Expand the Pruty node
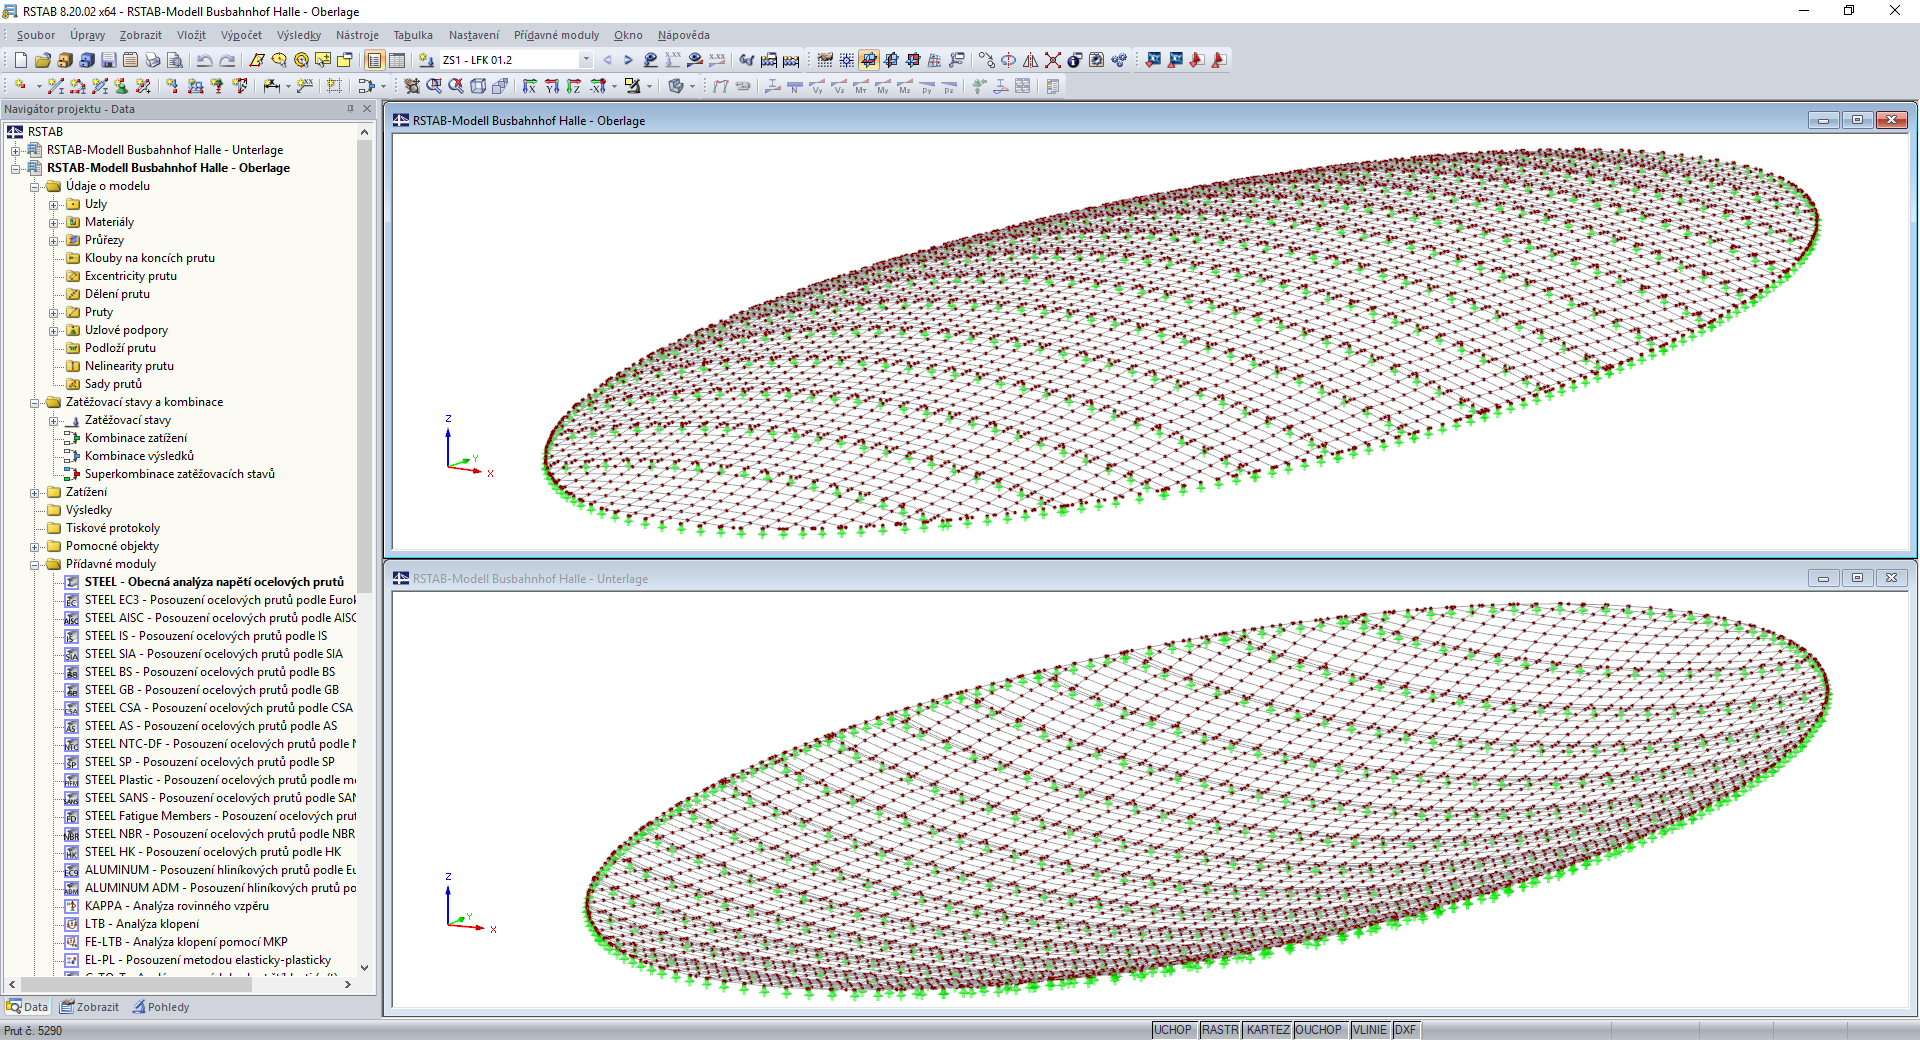 pos(54,312)
